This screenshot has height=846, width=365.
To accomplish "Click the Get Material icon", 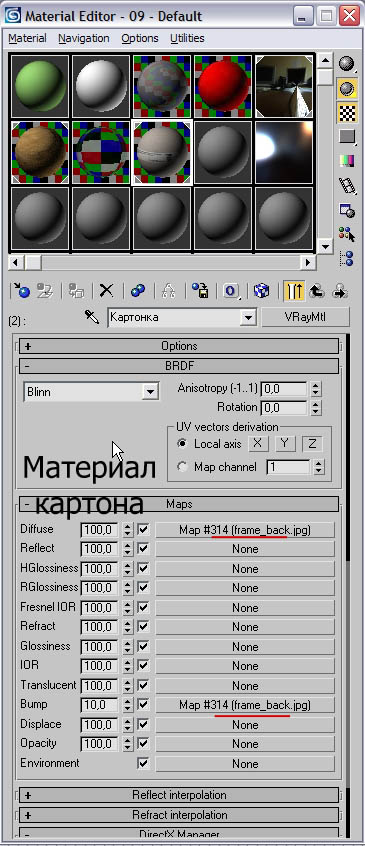I will pyautogui.click(x=22, y=291).
